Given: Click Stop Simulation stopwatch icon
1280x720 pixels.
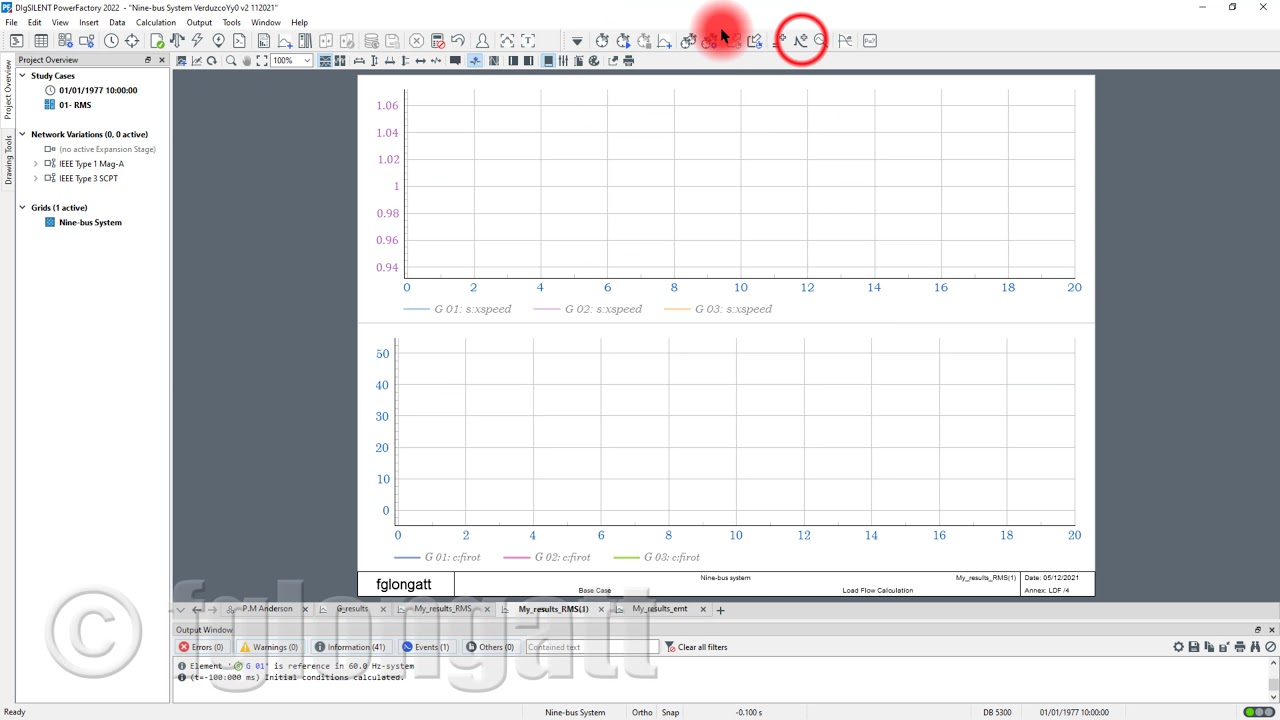Looking at the screenshot, I should tap(644, 41).
